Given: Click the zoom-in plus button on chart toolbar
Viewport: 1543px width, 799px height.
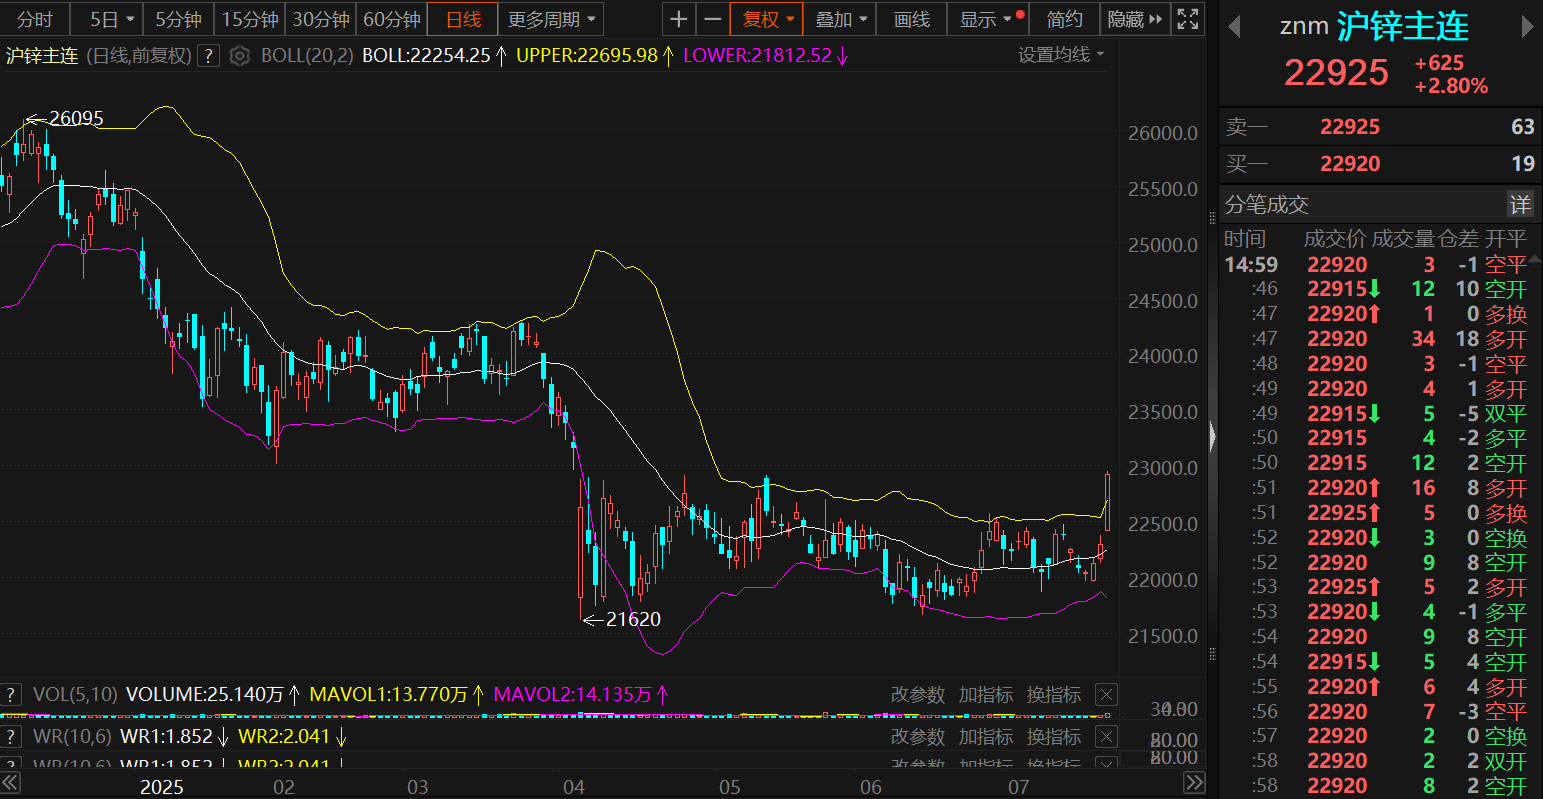Looking at the screenshot, I should (679, 19).
